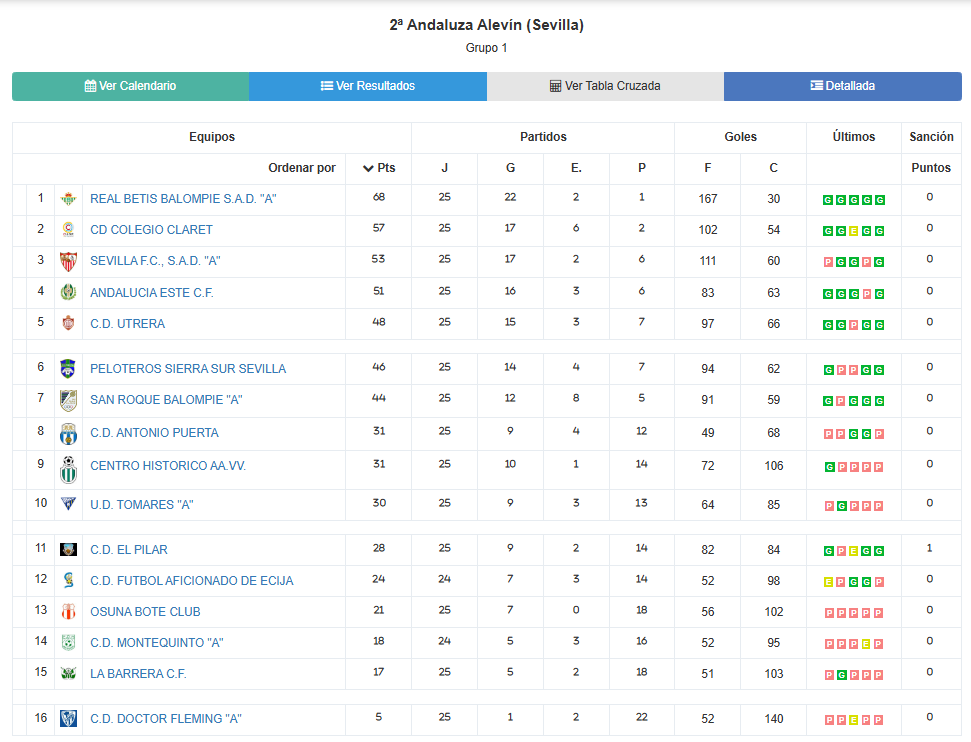This screenshot has width=971, height=742.
Task: Click the list icon in Ver Resultados
Action: coord(326,86)
